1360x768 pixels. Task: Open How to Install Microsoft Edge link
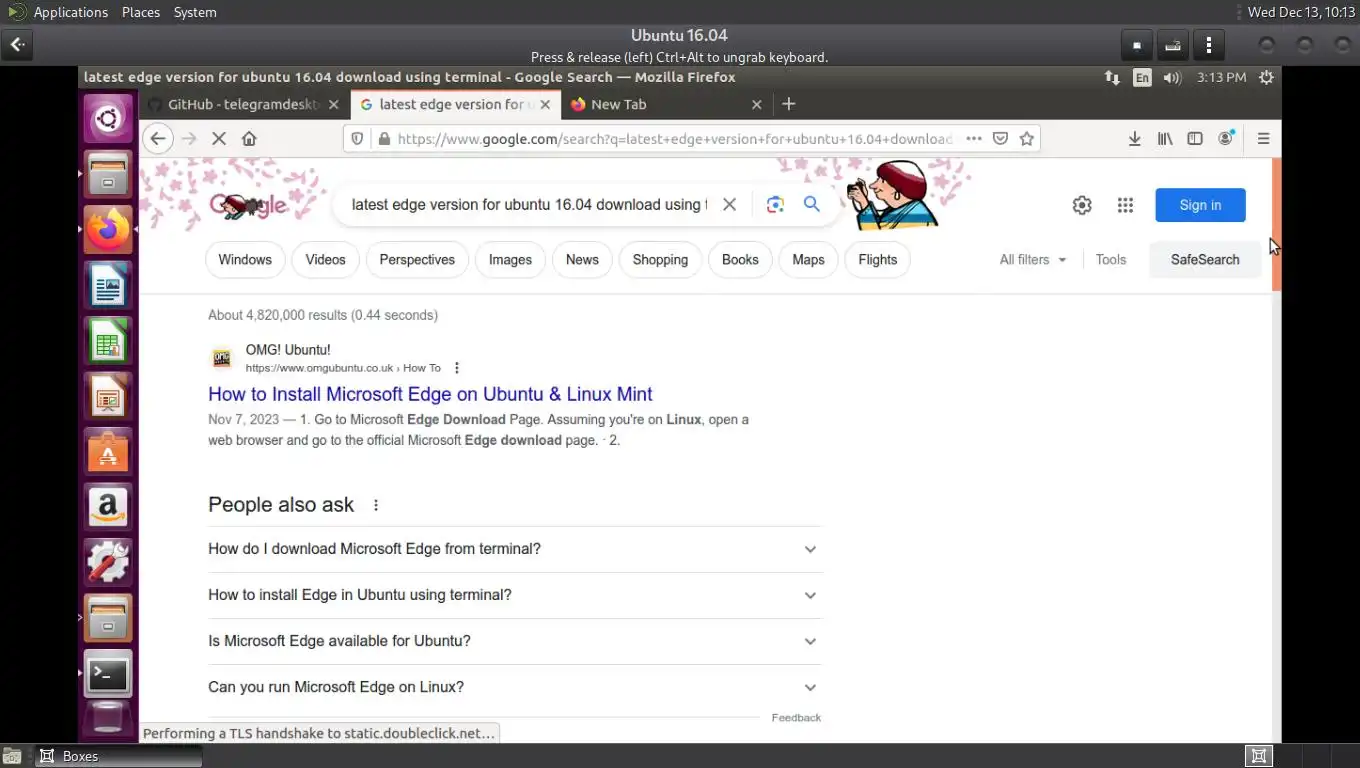click(430, 394)
